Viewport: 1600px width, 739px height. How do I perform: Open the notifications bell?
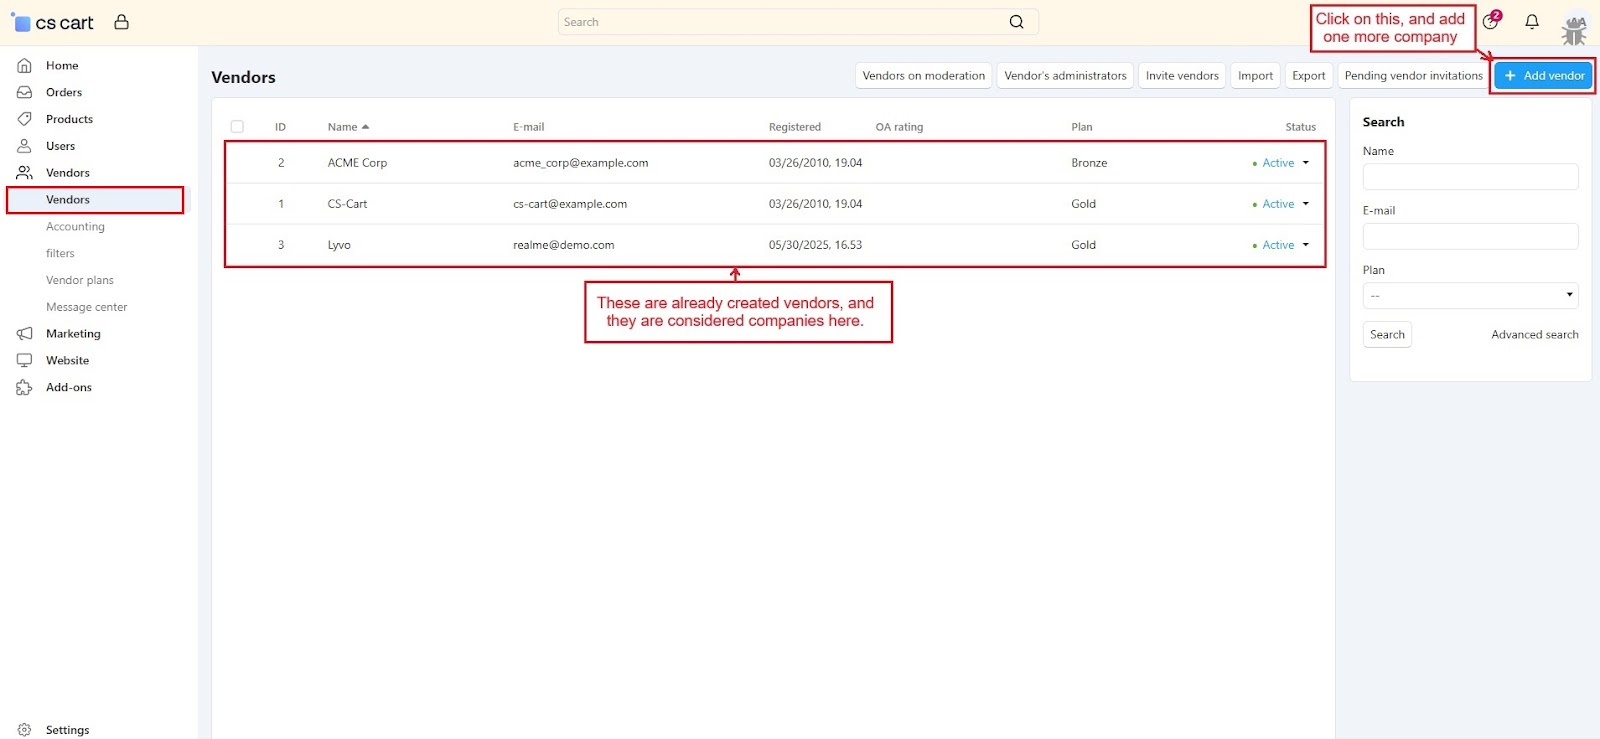(1531, 22)
